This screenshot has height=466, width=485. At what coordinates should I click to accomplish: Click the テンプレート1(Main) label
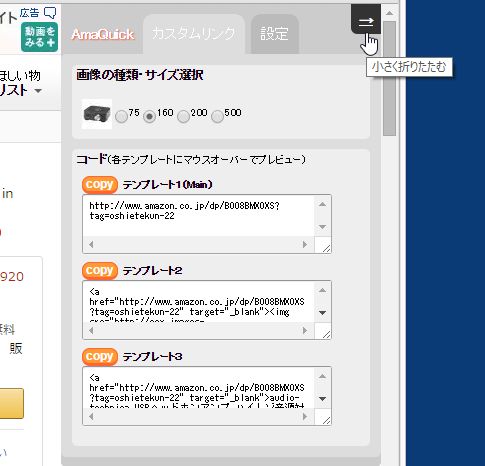[x=168, y=185]
